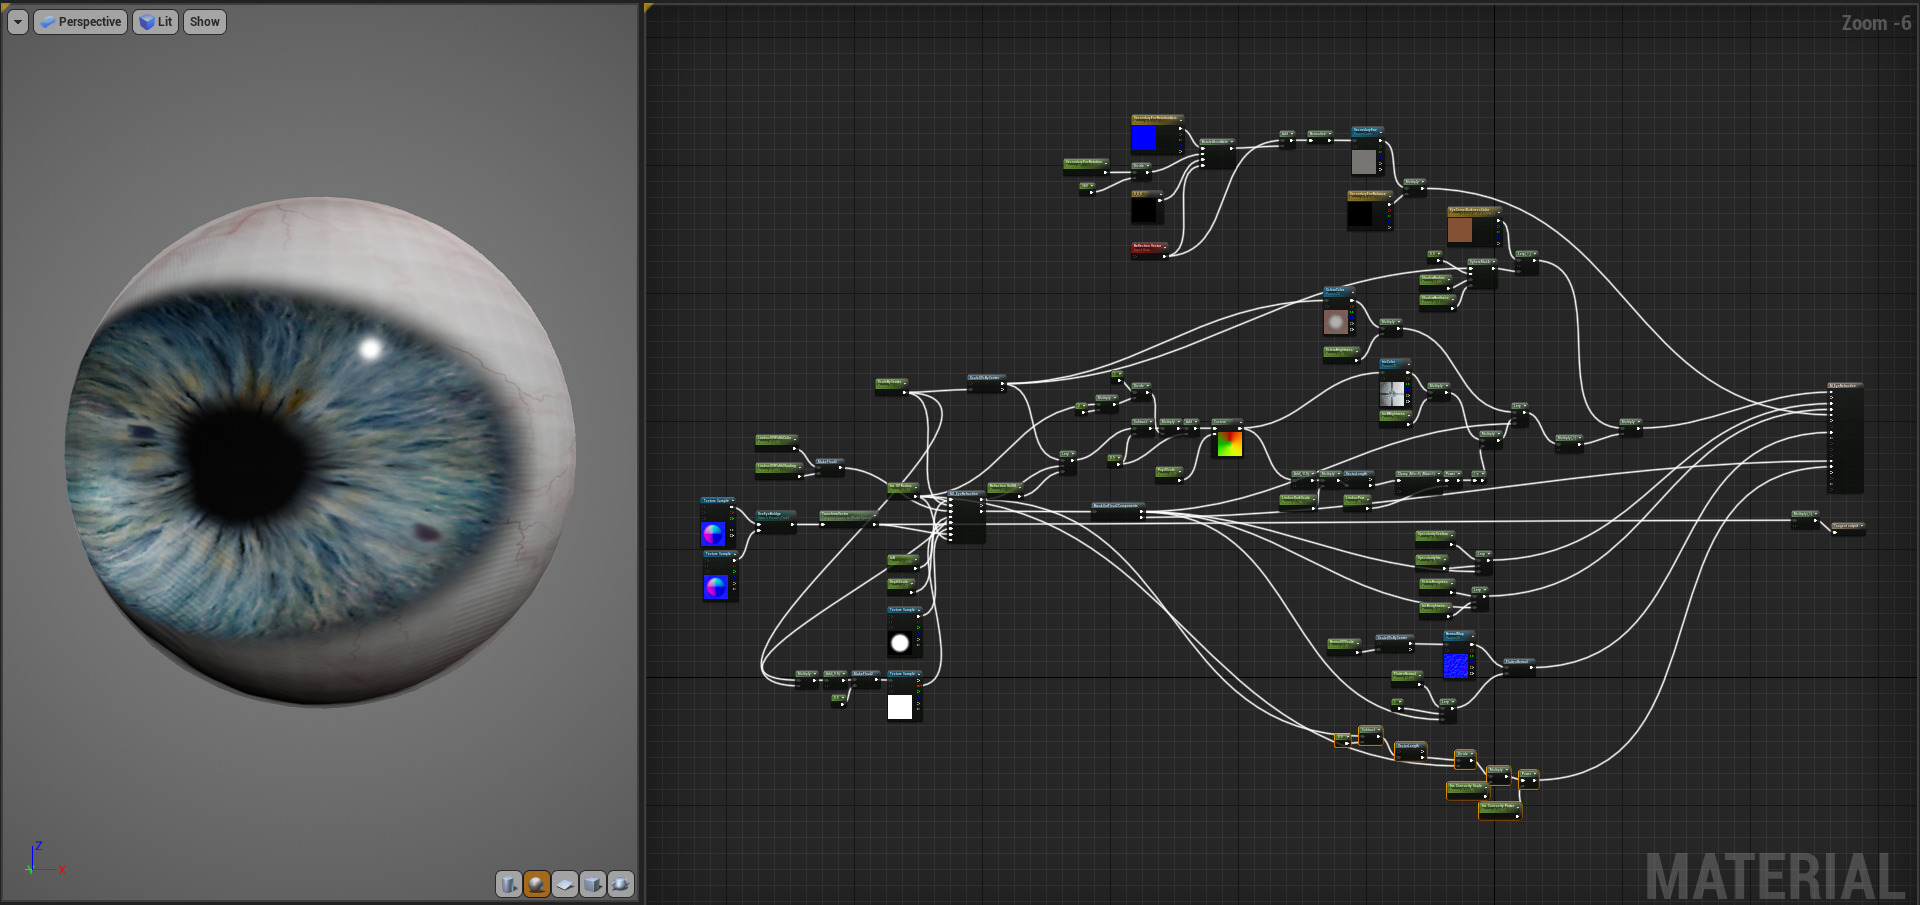Open the Show flags menu
Screen dimensions: 1920x905
(x=204, y=21)
